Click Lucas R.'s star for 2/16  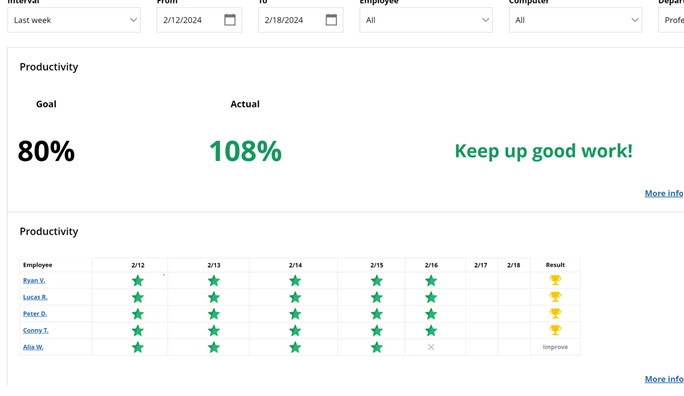click(x=431, y=297)
